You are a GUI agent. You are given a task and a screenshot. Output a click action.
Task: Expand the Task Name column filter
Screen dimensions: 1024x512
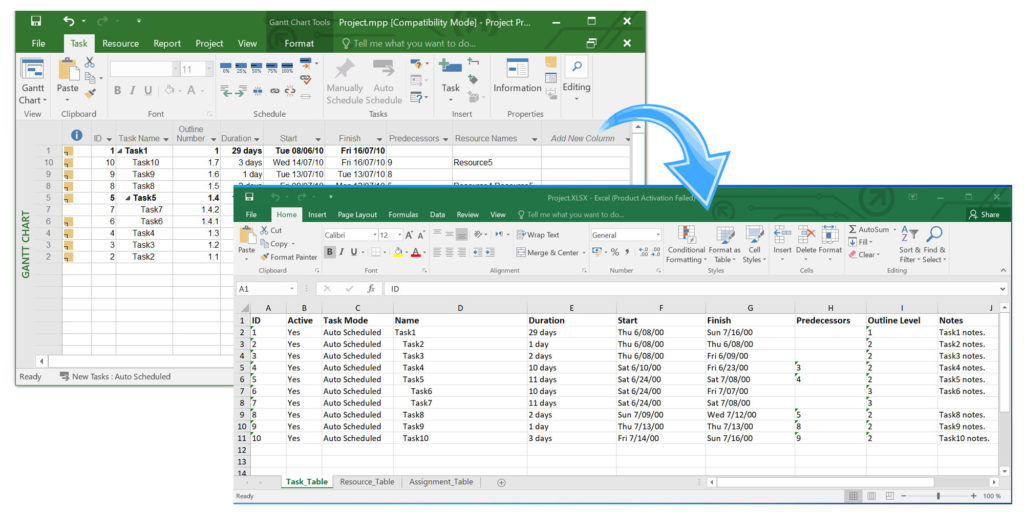pyautogui.click(x=165, y=139)
